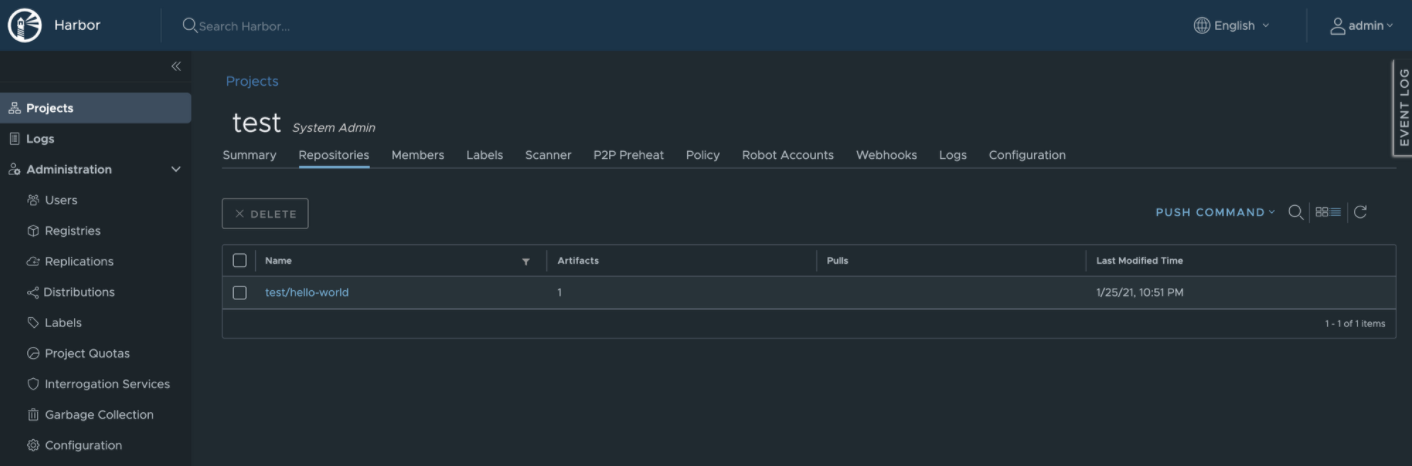Click the Users icon in the sidebar
This screenshot has width=1412, height=466.
click(33, 200)
